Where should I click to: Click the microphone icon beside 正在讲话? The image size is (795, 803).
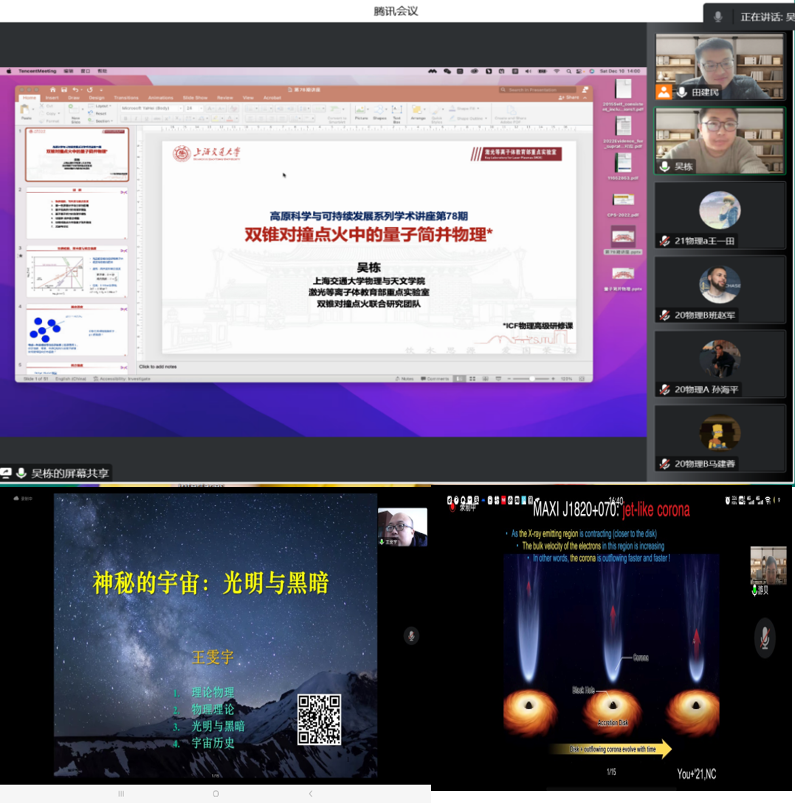coord(718,16)
